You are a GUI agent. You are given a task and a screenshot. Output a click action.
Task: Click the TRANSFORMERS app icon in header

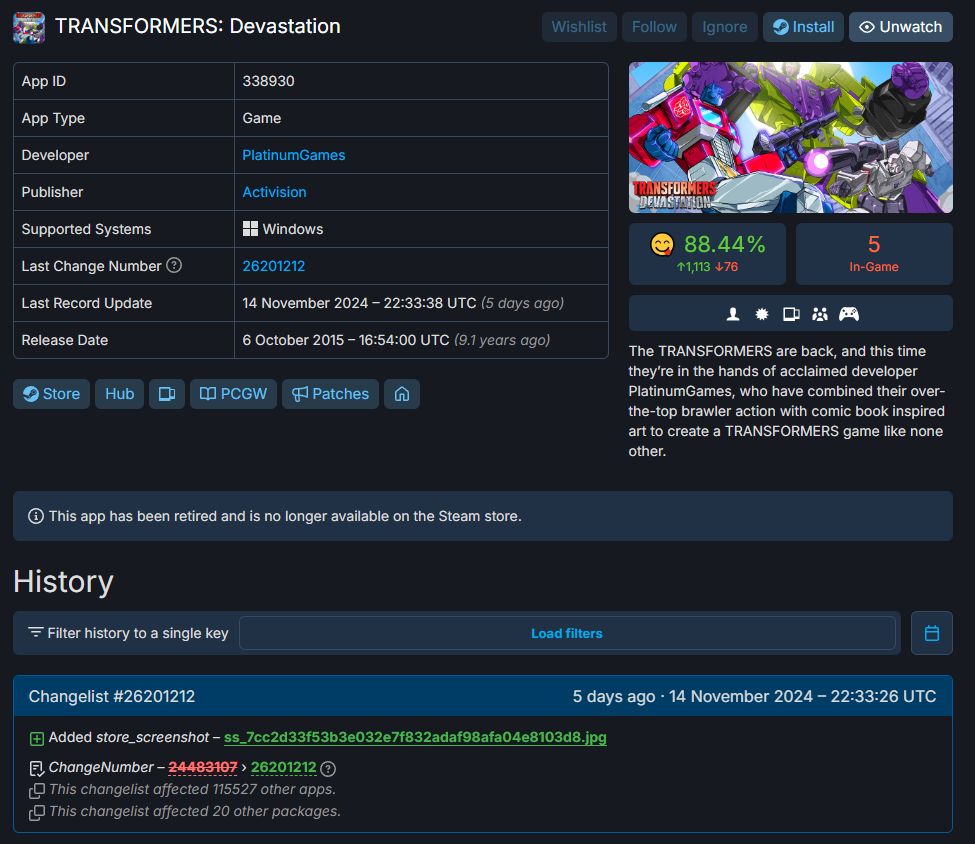pos(29,27)
